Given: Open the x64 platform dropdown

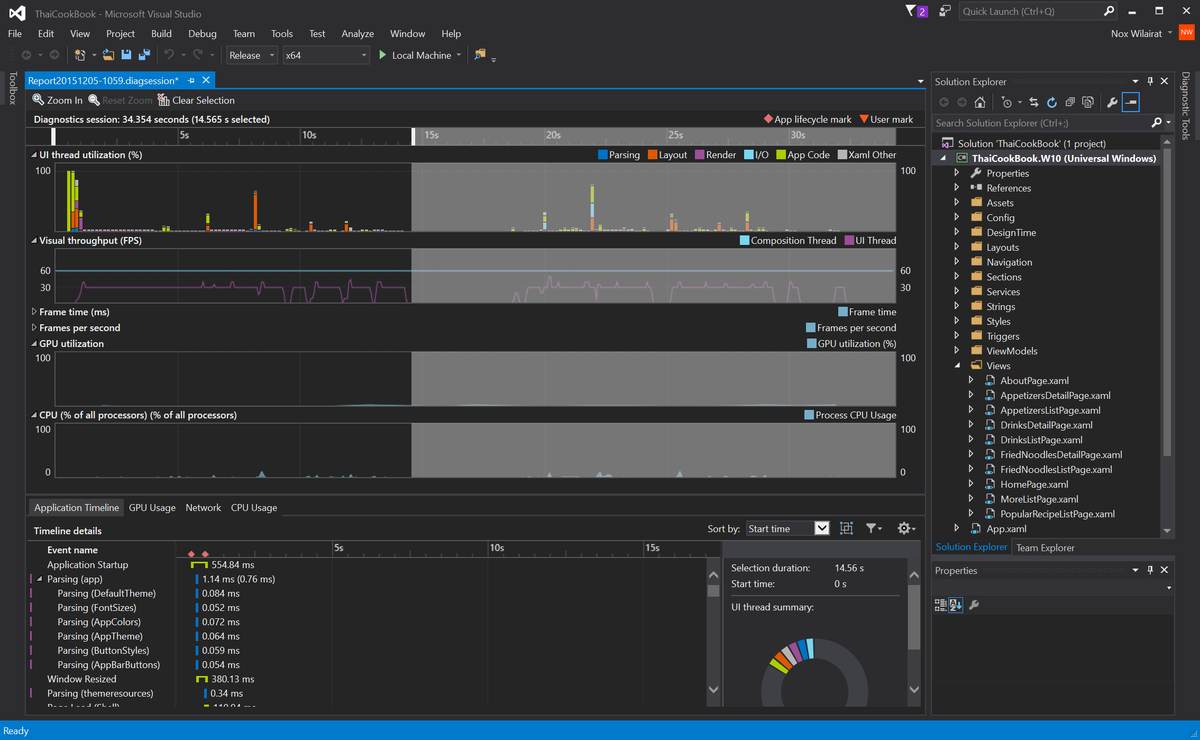Looking at the screenshot, I should [326, 55].
